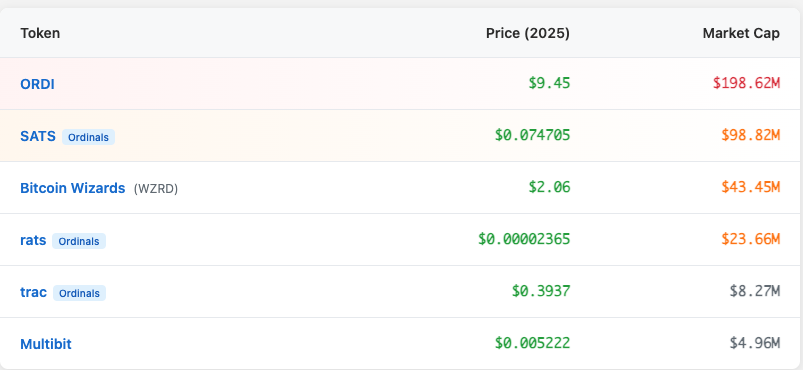The image size is (803, 370).
Task: Sort by the Price (2025) column header
Action: (x=528, y=33)
